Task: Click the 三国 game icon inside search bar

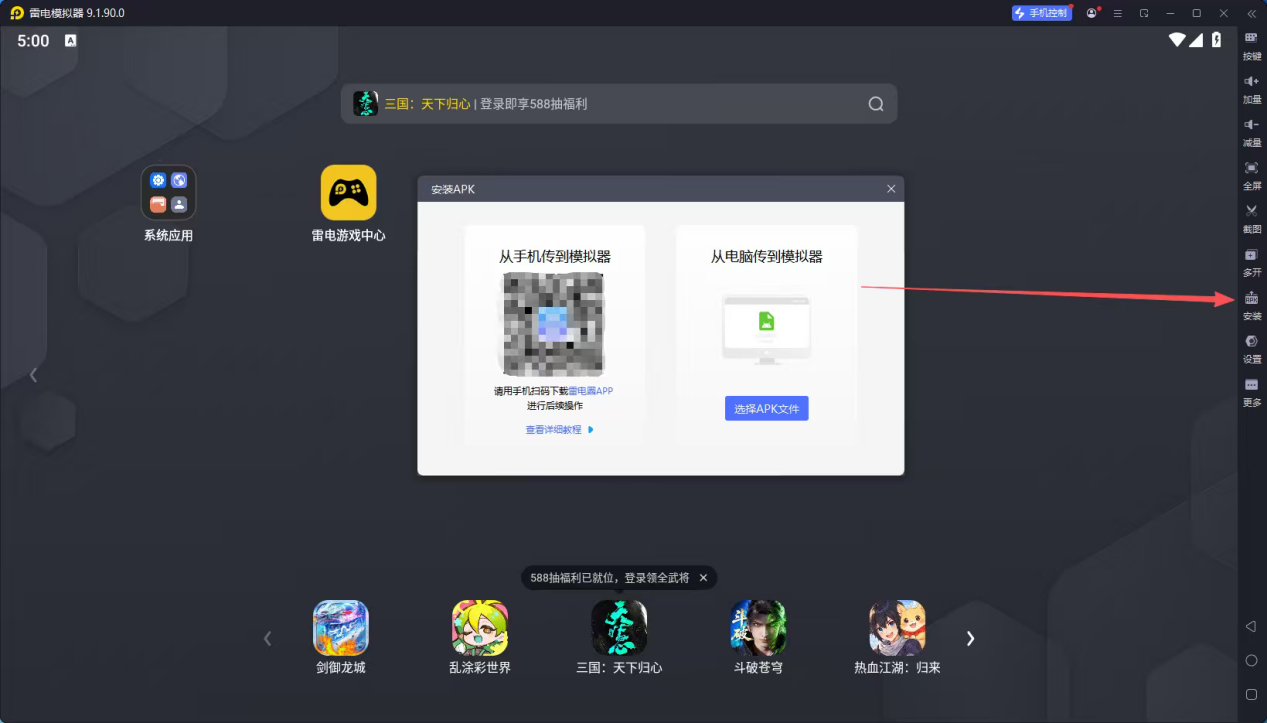Action: (365, 104)
